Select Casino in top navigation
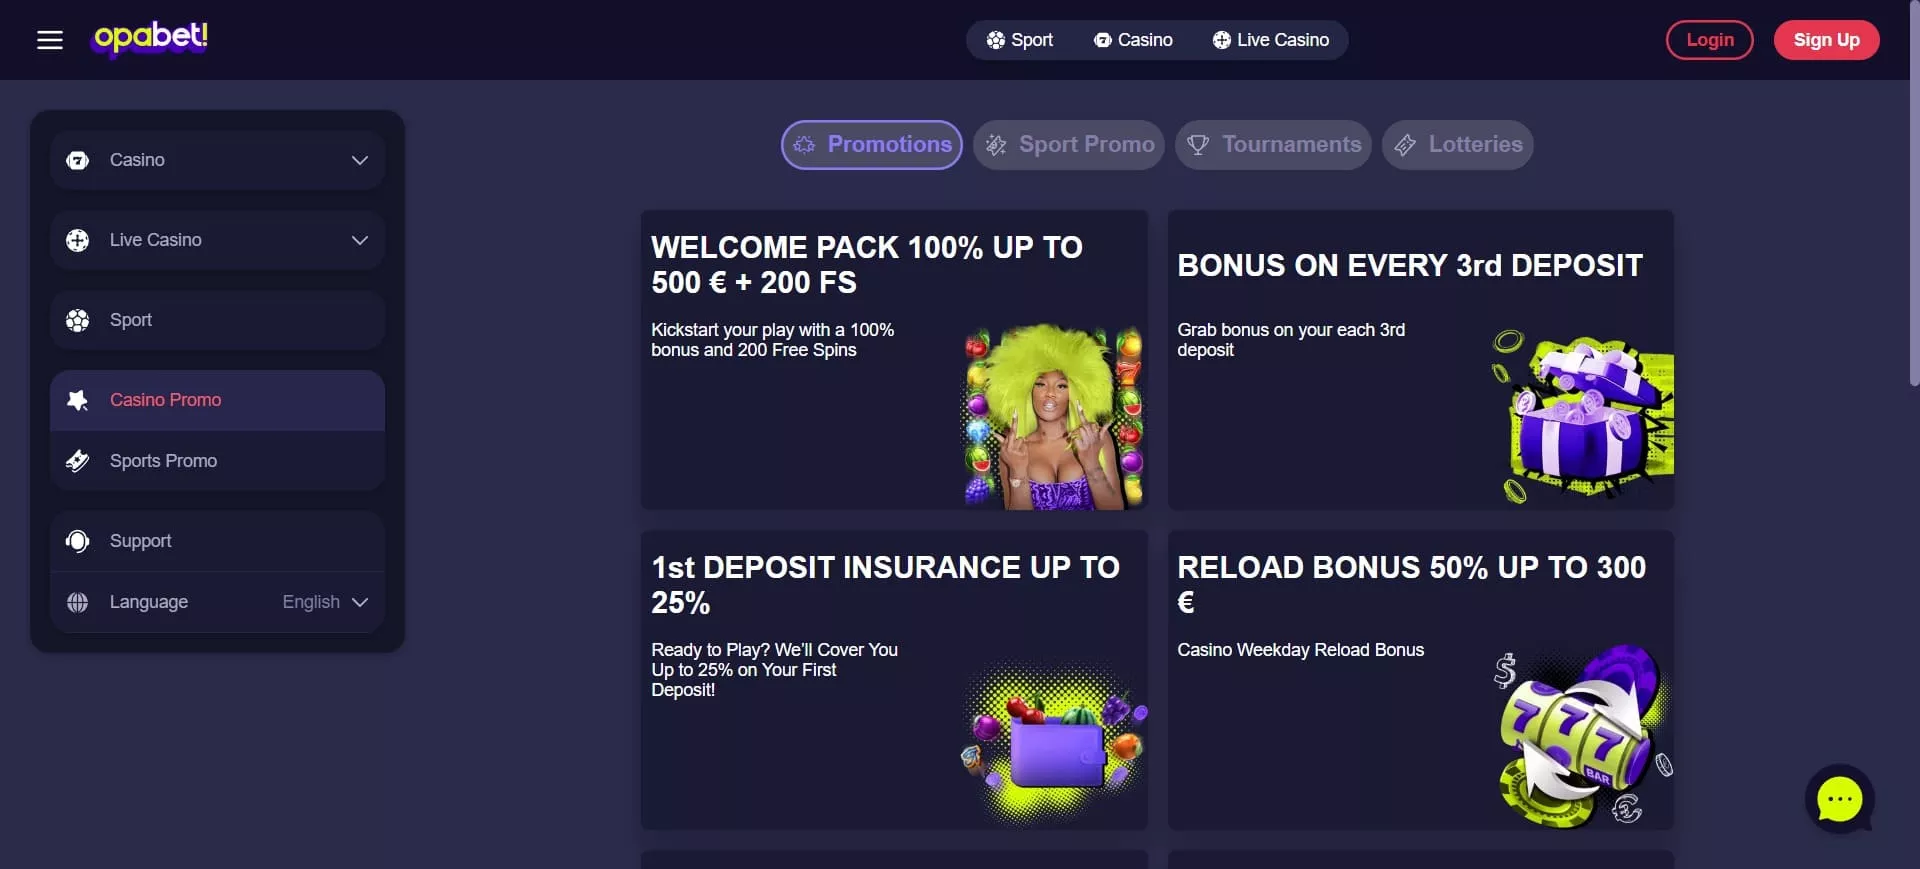Screen dimensions: 1920x869 [x=1133, y=40]
